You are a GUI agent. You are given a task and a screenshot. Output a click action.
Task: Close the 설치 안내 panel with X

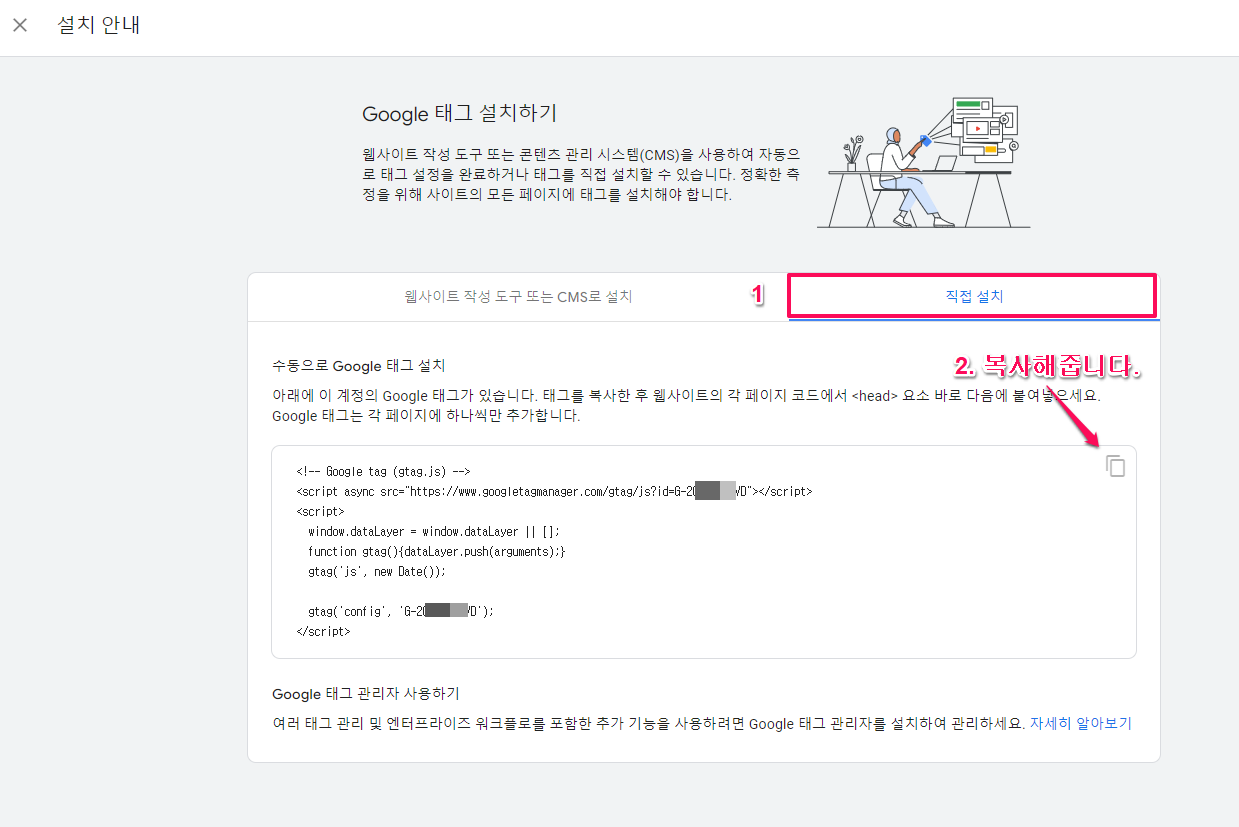click(20, 25)
